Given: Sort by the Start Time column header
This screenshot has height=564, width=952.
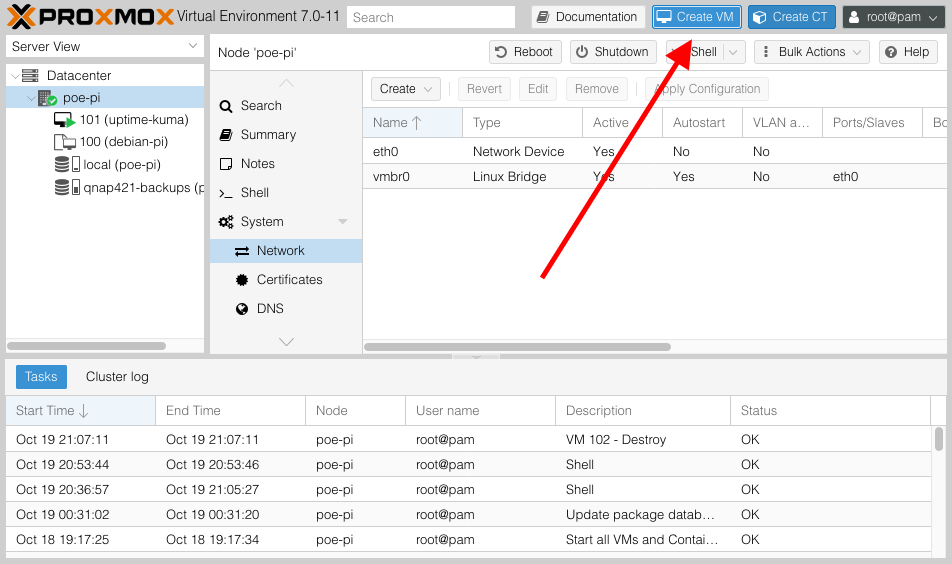Looking at the screenshot, I should pos(52,411).
